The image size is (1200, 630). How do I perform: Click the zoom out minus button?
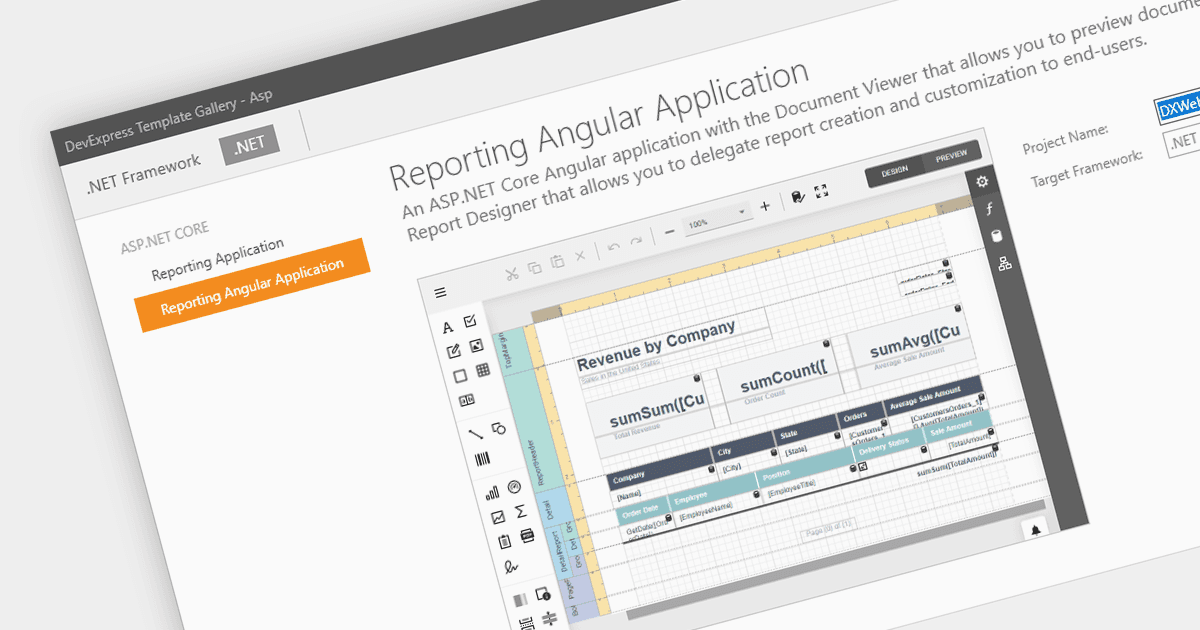coord(669,230)
